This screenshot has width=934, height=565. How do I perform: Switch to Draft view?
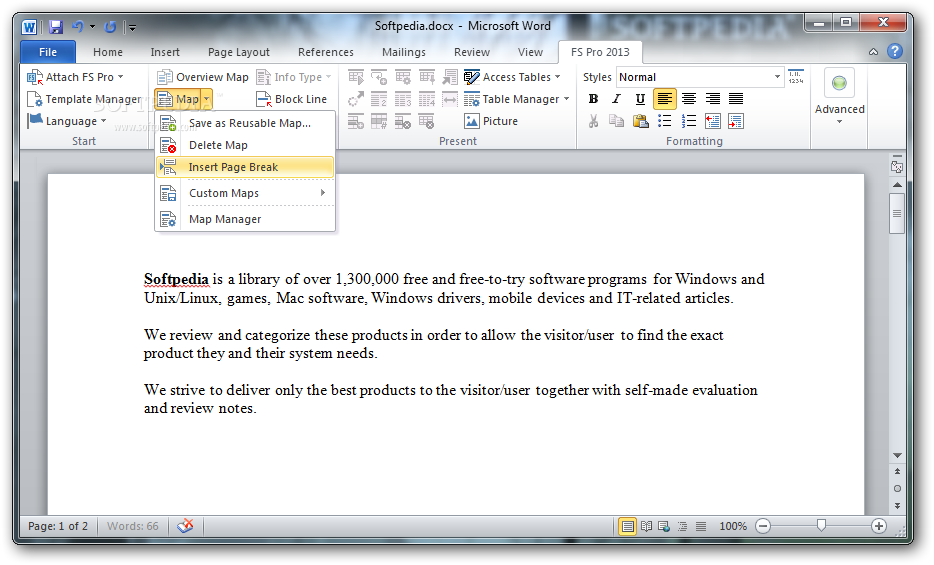click(x=701, y=526)
